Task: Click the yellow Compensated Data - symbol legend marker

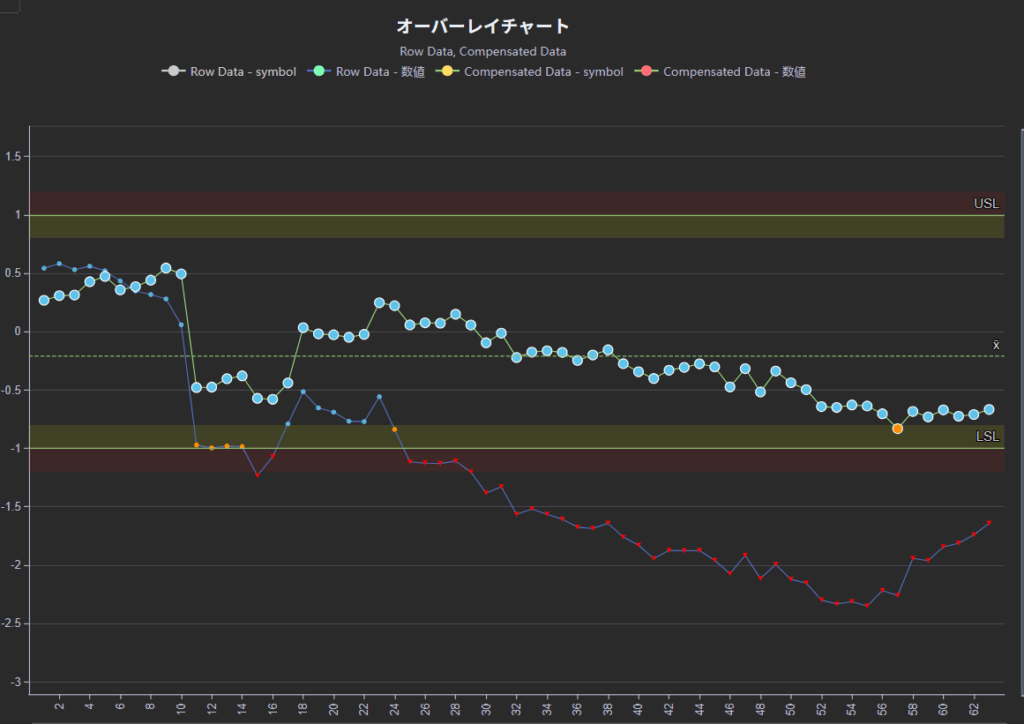Action: click(x=448, y=72)
